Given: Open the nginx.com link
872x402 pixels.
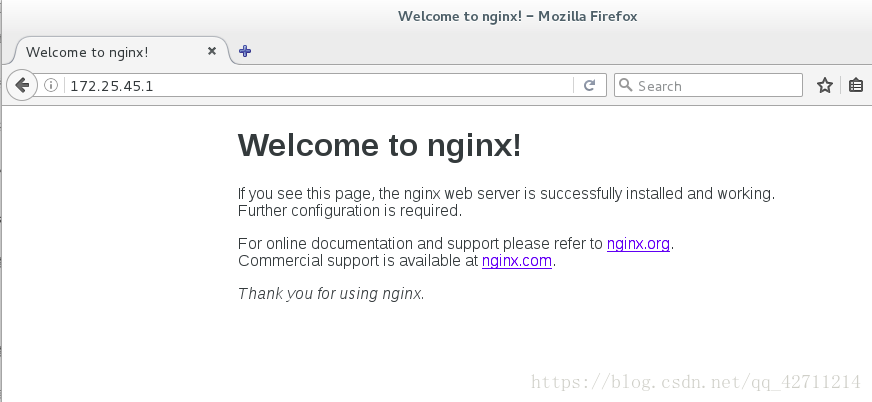Looking at the screenshot, I should 517,260.
